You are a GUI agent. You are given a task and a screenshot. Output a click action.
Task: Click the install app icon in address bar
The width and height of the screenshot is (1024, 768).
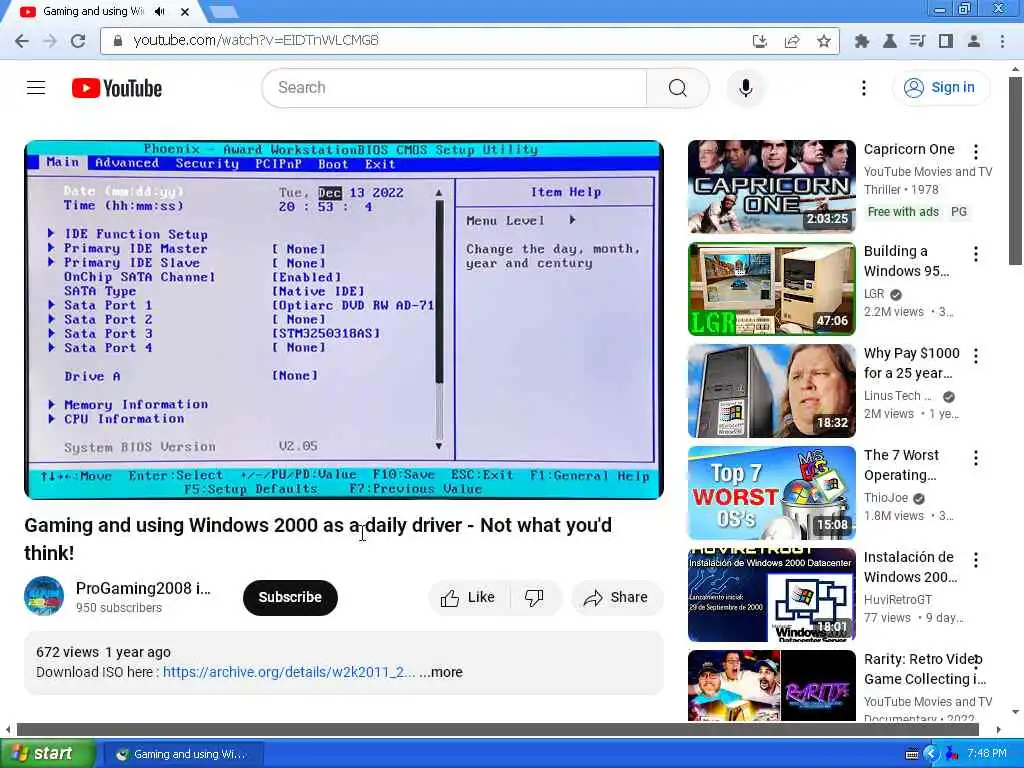[760, 41]
